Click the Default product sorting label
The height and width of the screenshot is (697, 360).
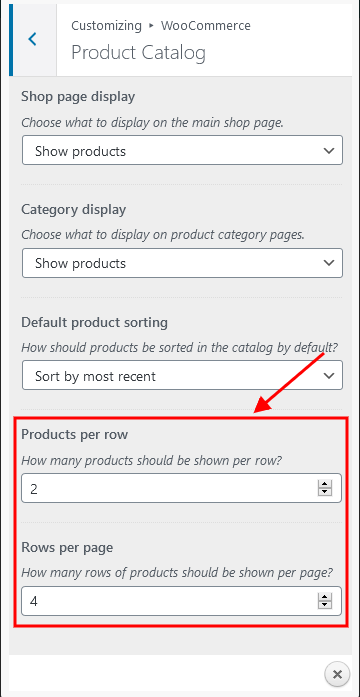coord(94,322)
